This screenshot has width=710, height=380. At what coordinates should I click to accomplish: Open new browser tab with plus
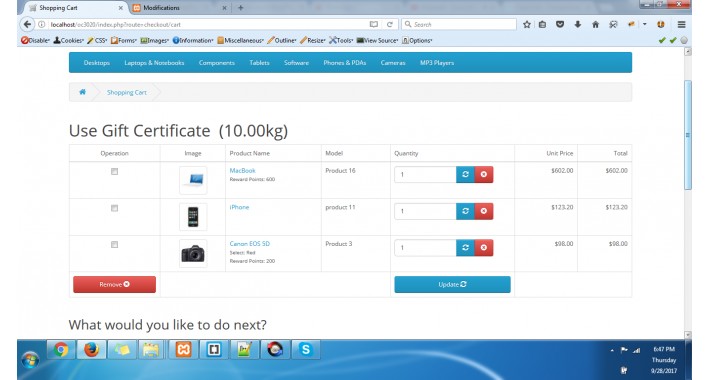coord(240,8)
